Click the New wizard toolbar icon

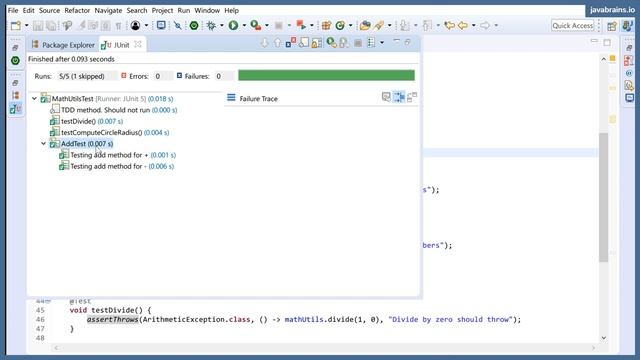click(x=16, y=25)
